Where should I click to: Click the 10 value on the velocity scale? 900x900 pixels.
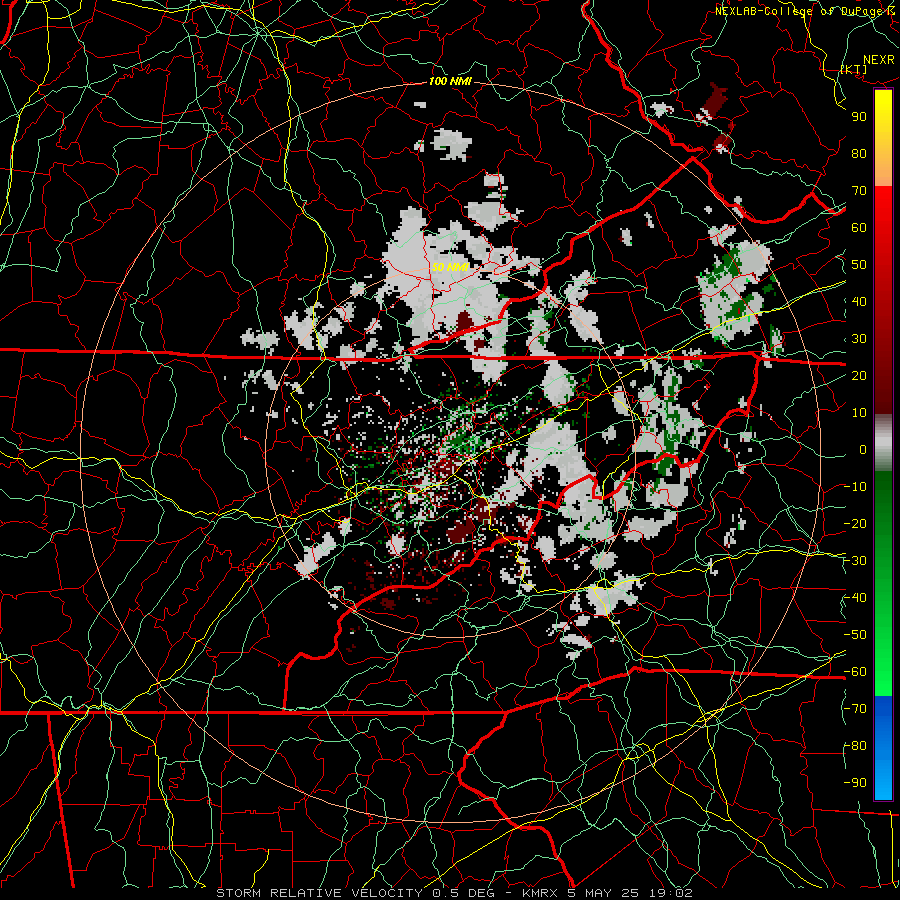coord(859,413)
